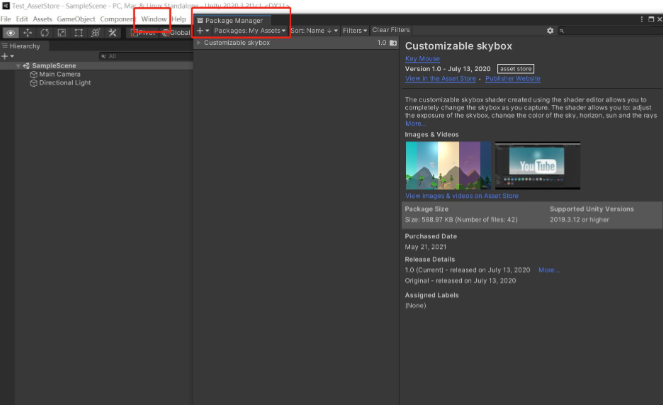Open custom editor tools wrench icon

[113, 32]
